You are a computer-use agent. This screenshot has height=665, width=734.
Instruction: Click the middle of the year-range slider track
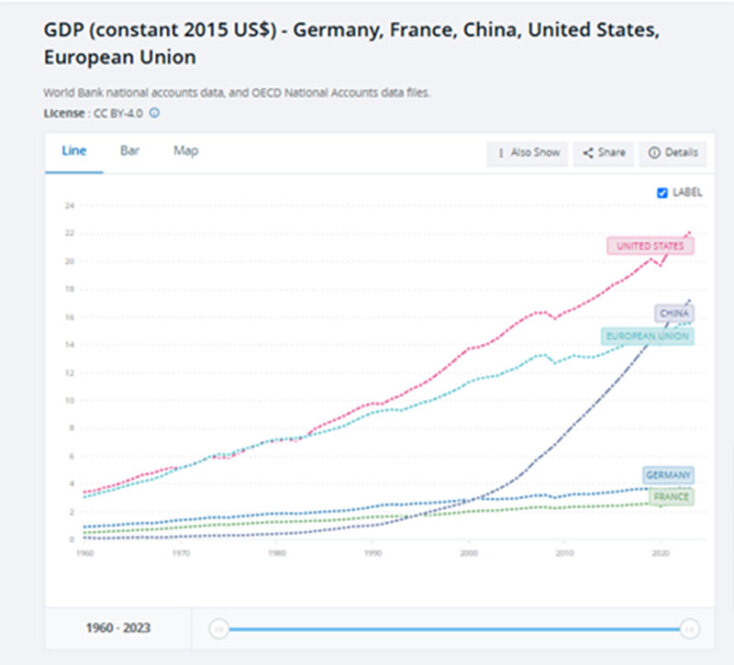tap(453, 628)
